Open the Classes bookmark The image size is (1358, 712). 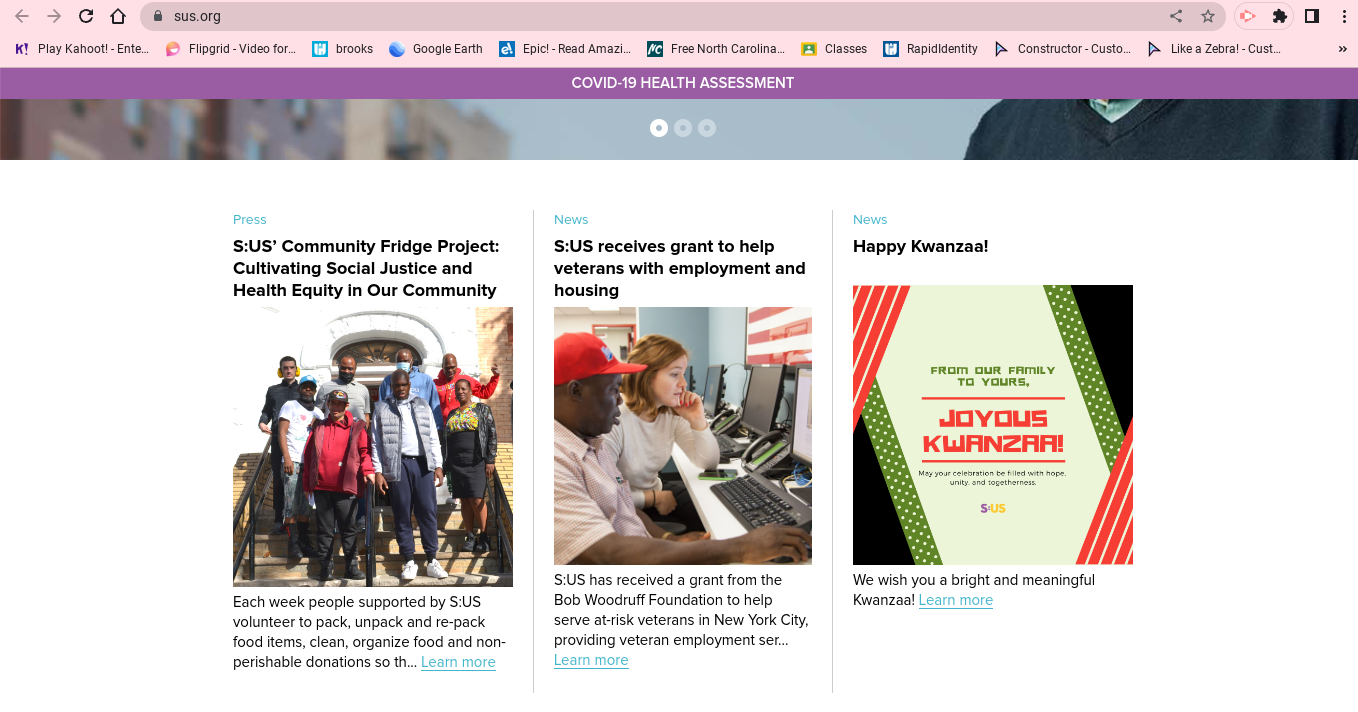[834, 48]
